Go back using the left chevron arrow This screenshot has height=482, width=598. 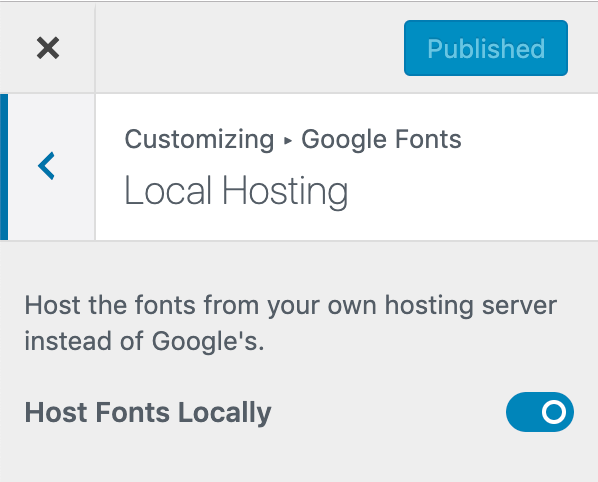(47, 166)
